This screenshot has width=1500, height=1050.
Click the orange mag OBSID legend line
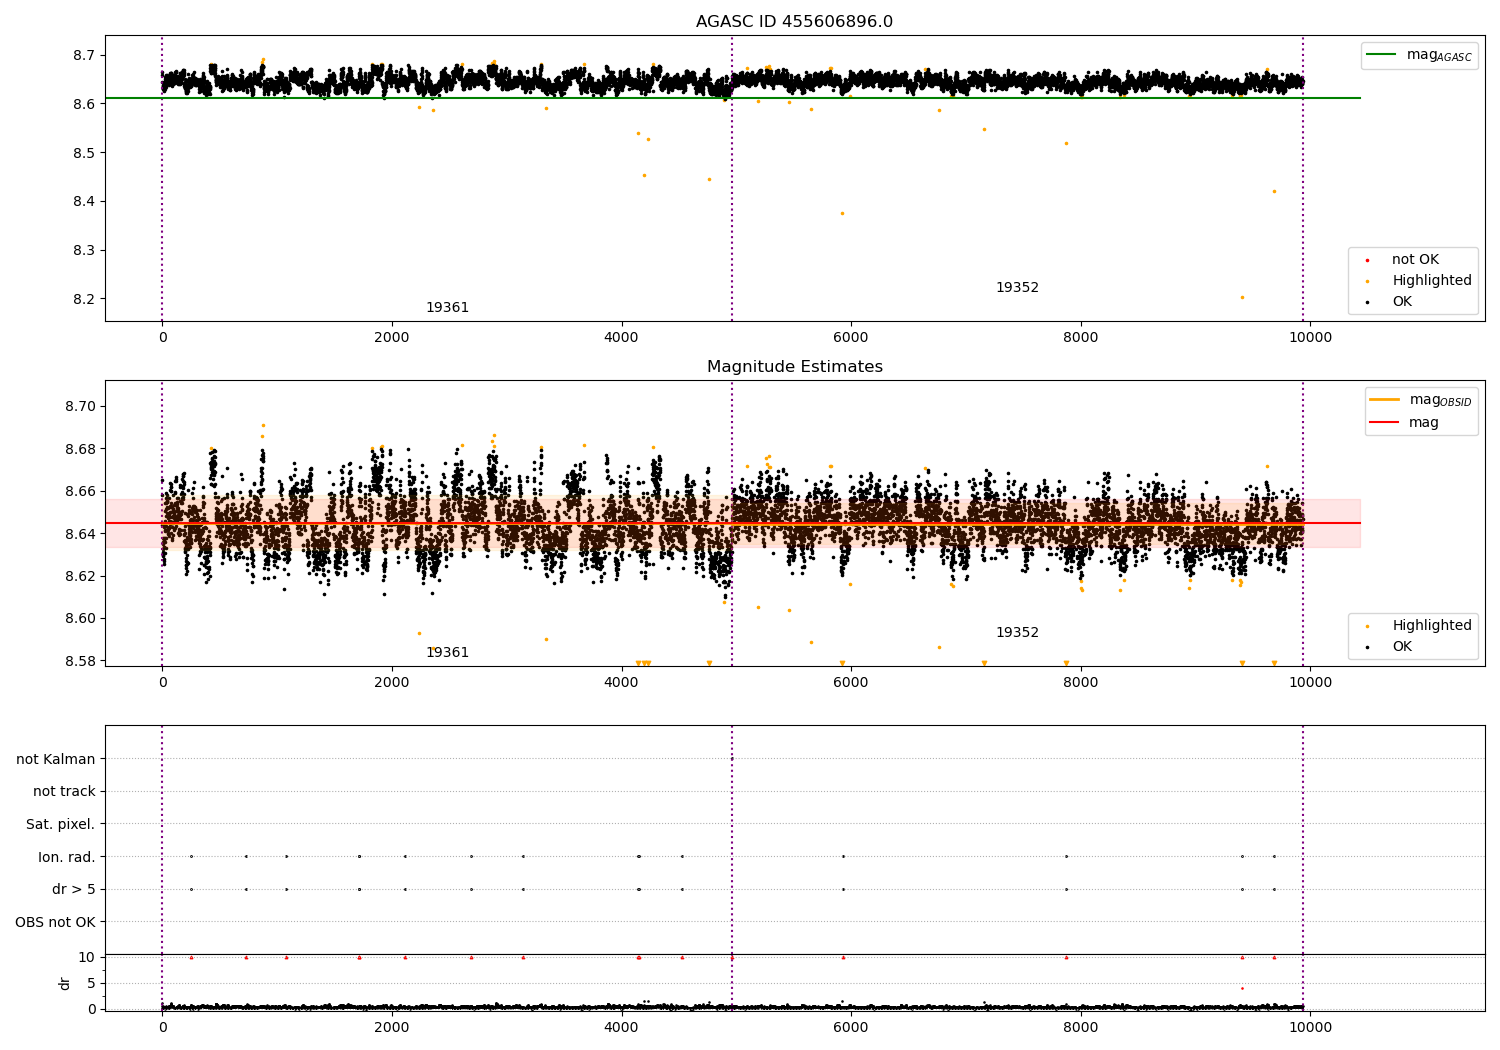click(1384, 400)
